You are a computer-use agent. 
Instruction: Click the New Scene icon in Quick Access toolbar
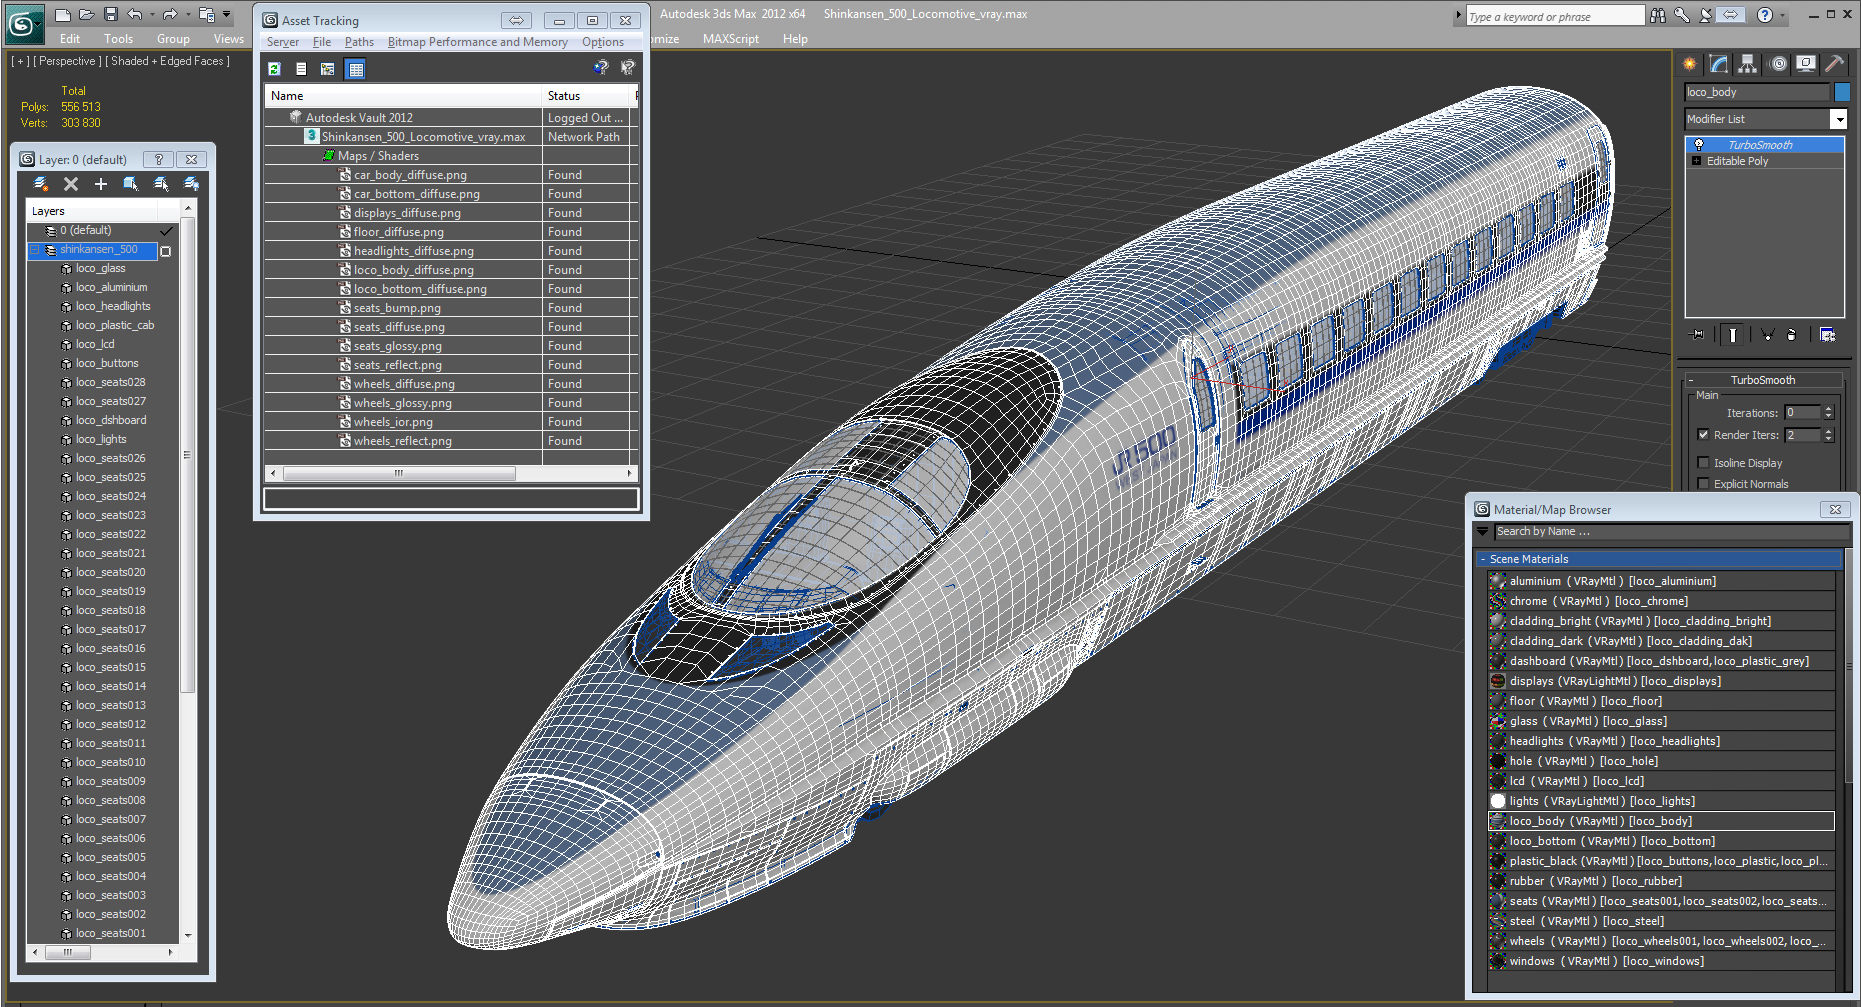tap(63, 14)
